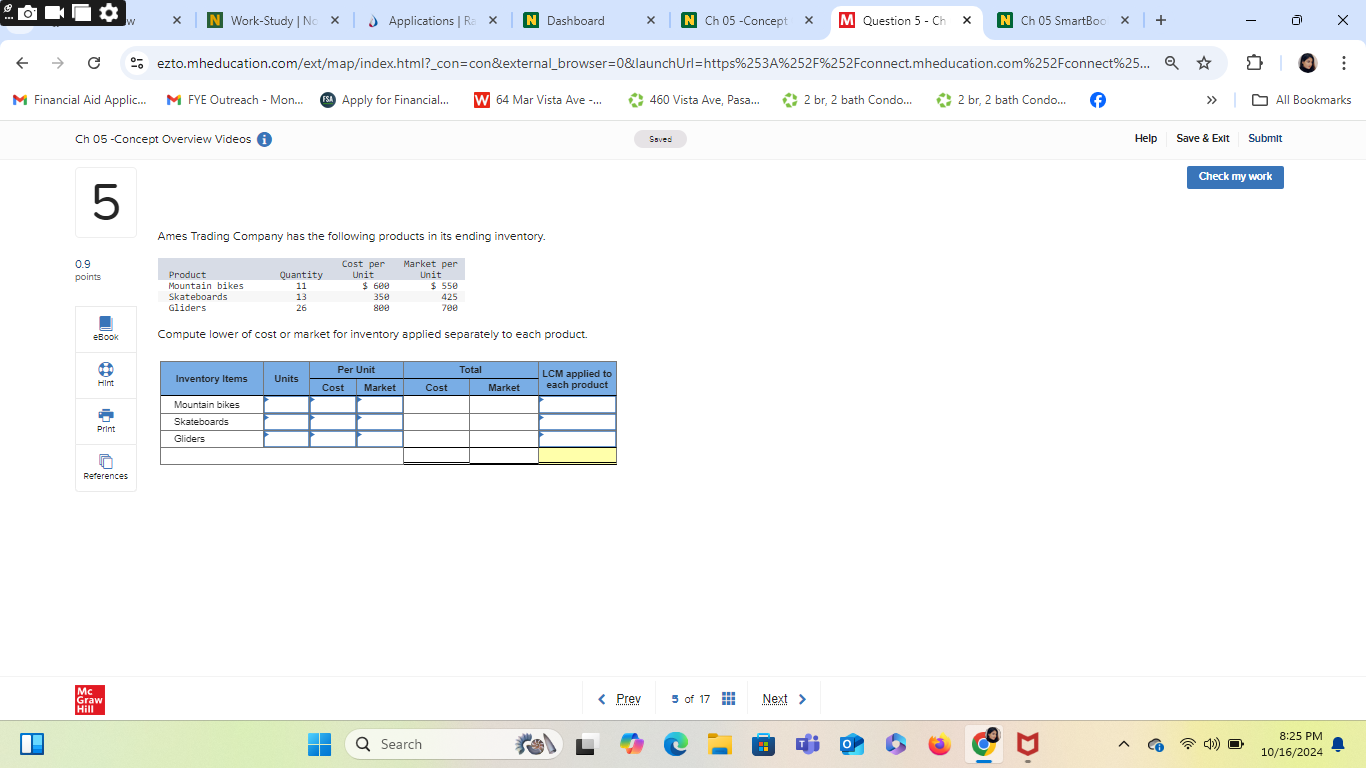
Task: Open Microsoft Store from the taskbar
Action: tap(763, 744)
